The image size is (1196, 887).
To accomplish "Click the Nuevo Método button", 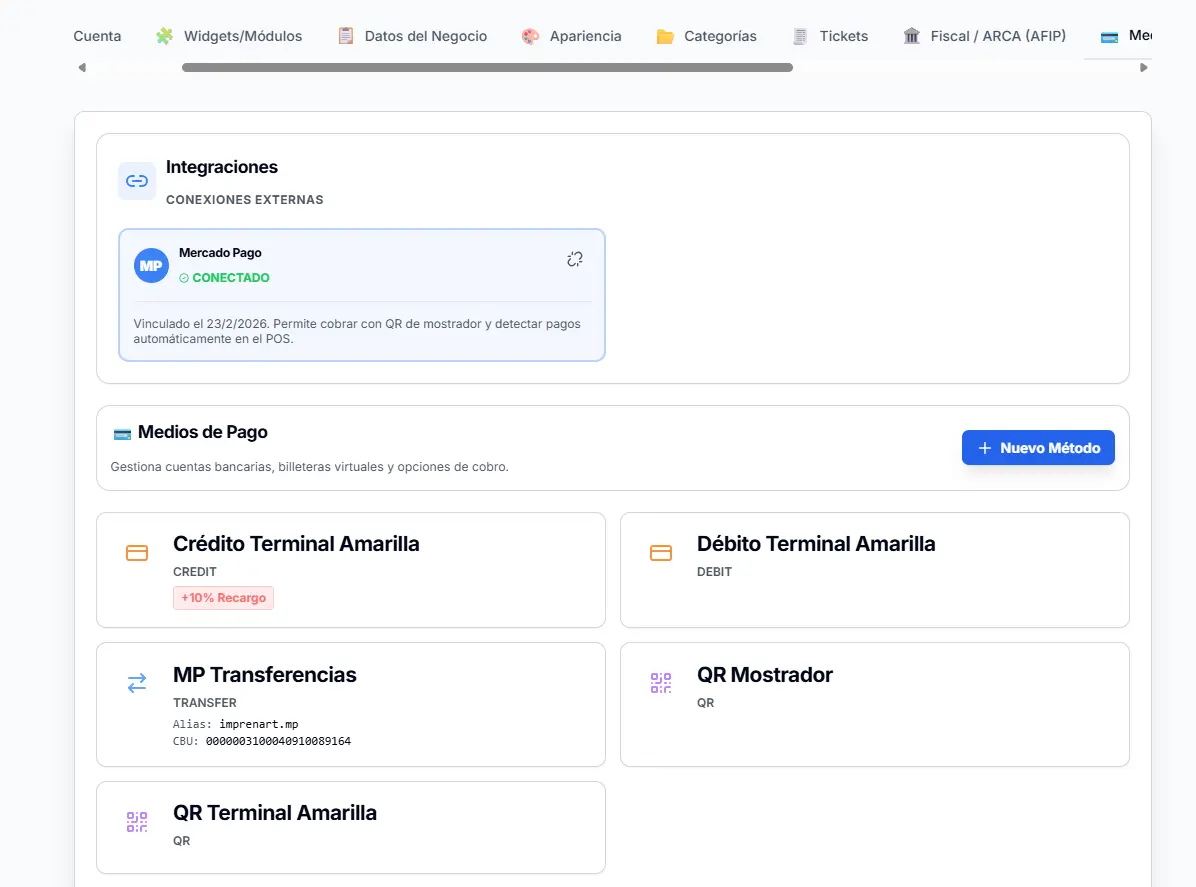I will (1038, 448).
